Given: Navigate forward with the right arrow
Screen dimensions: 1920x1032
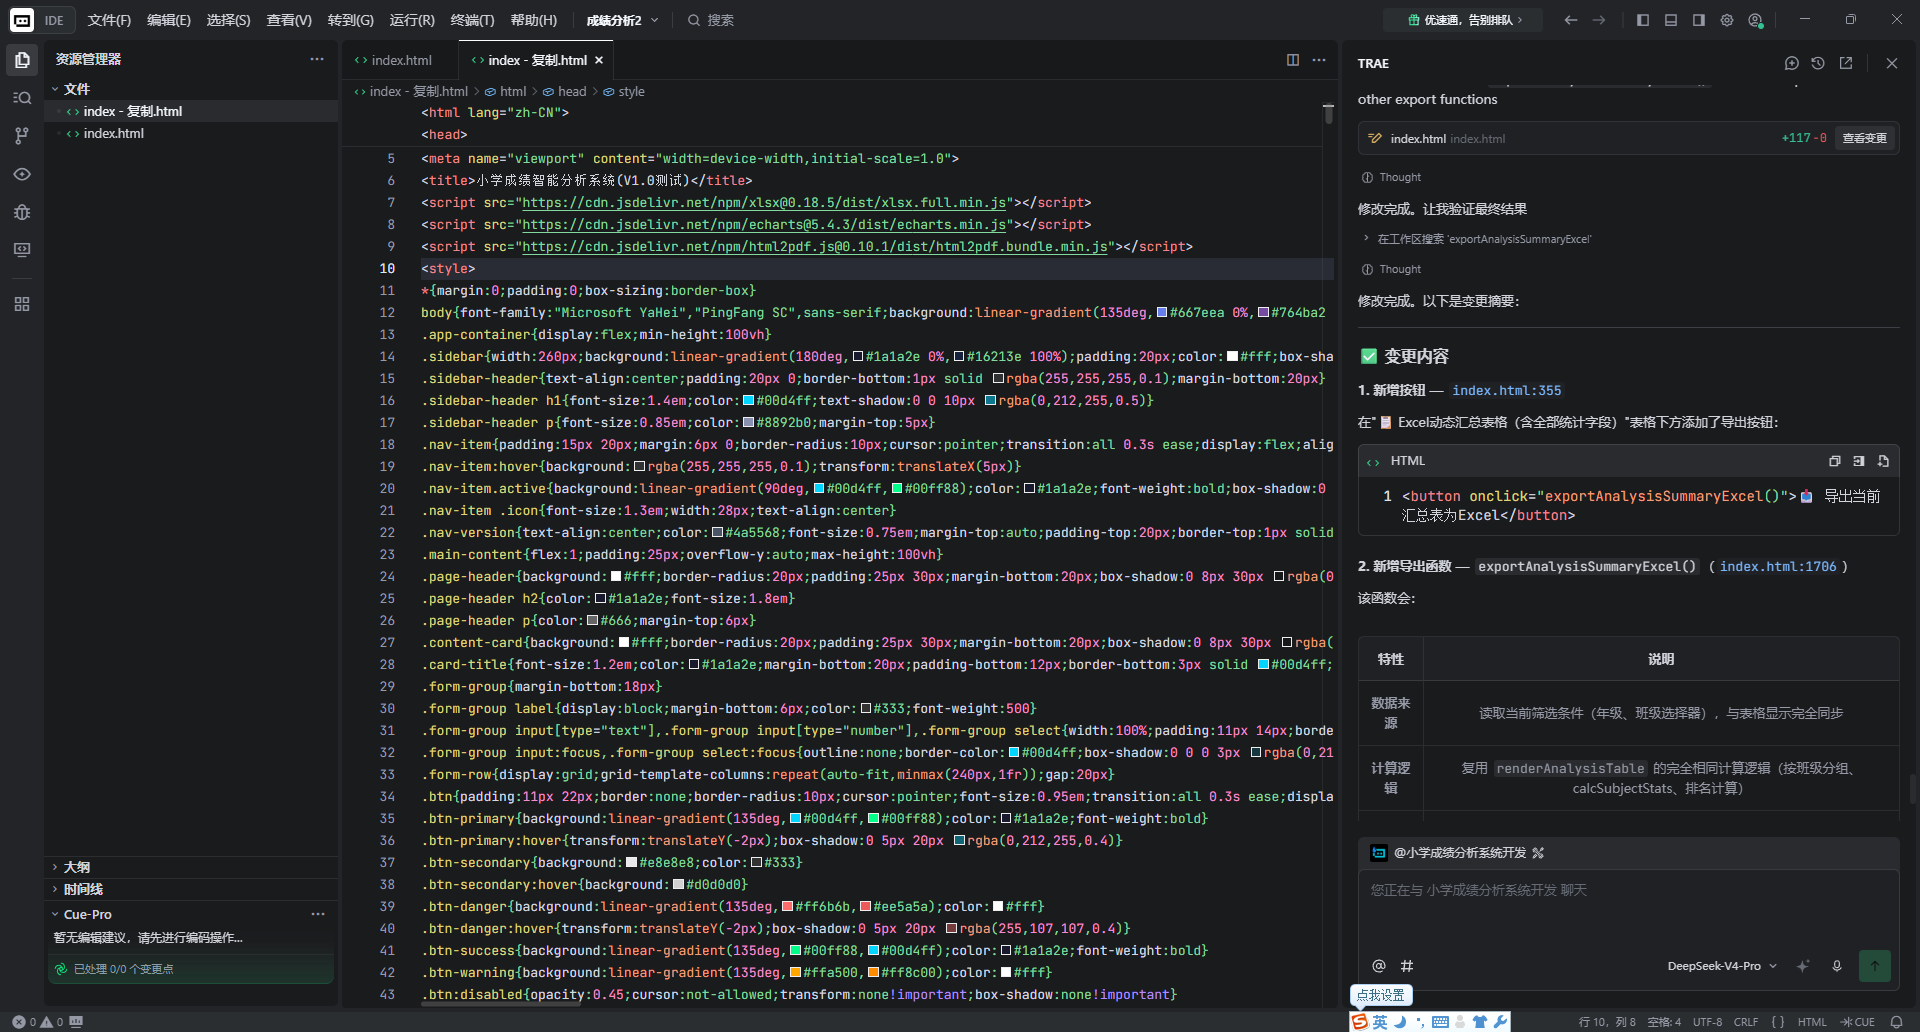Looking at the screenshot, I should (x=1599, y=20).
